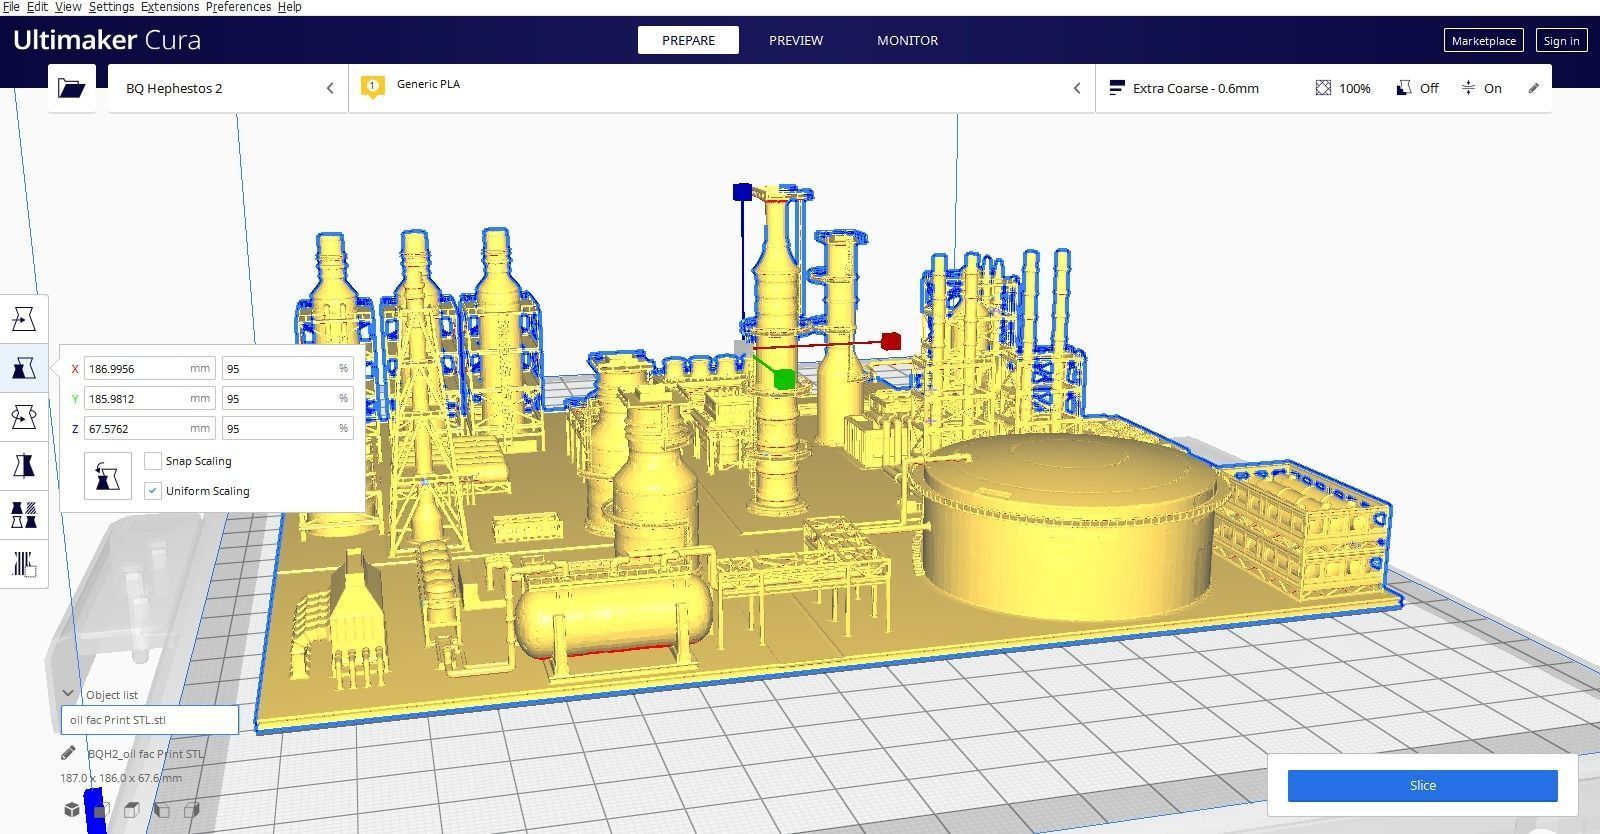Image resolution: width=1600 pixels, height=834 pixels.
Task: Click the infill 100% icon
Action: 1323,88
